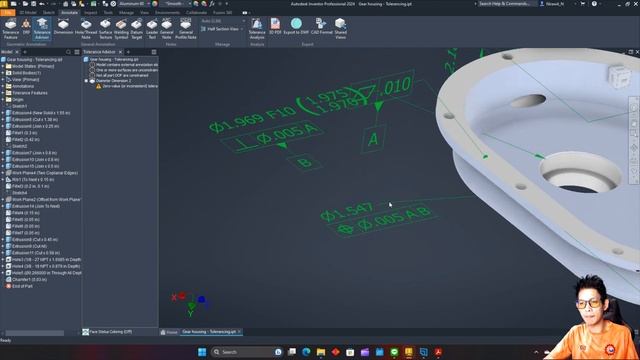Select the Datum Target tool

(x=137, y=29)
